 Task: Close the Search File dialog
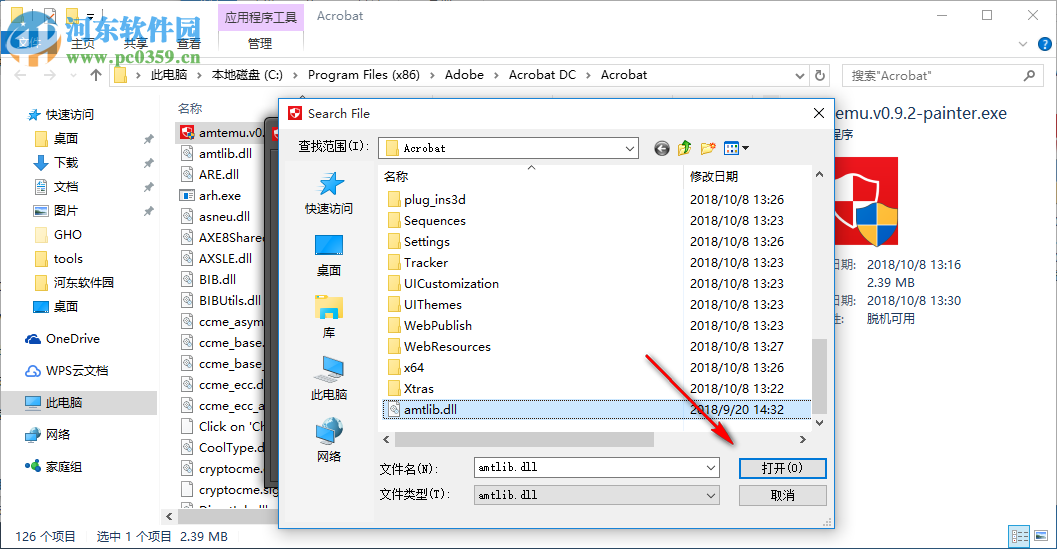(x=818, y=113)
